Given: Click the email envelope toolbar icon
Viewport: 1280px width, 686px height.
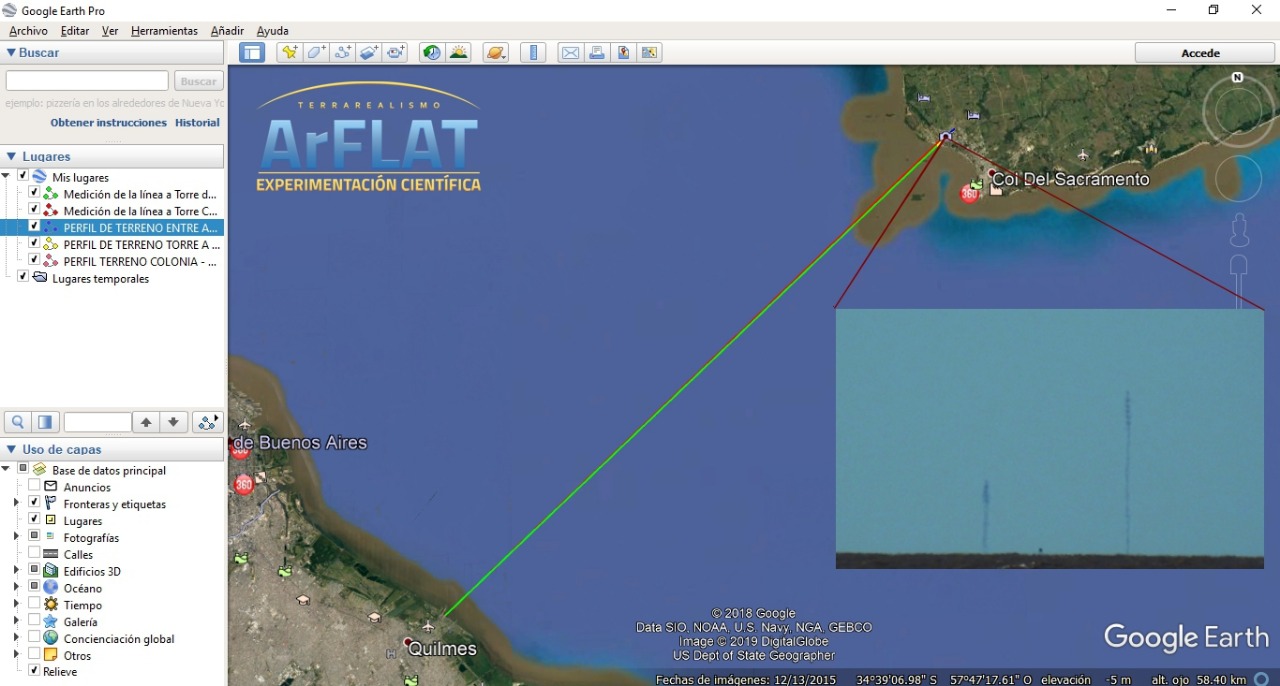Looking at the screenshot, I should (x=570, y=53).
